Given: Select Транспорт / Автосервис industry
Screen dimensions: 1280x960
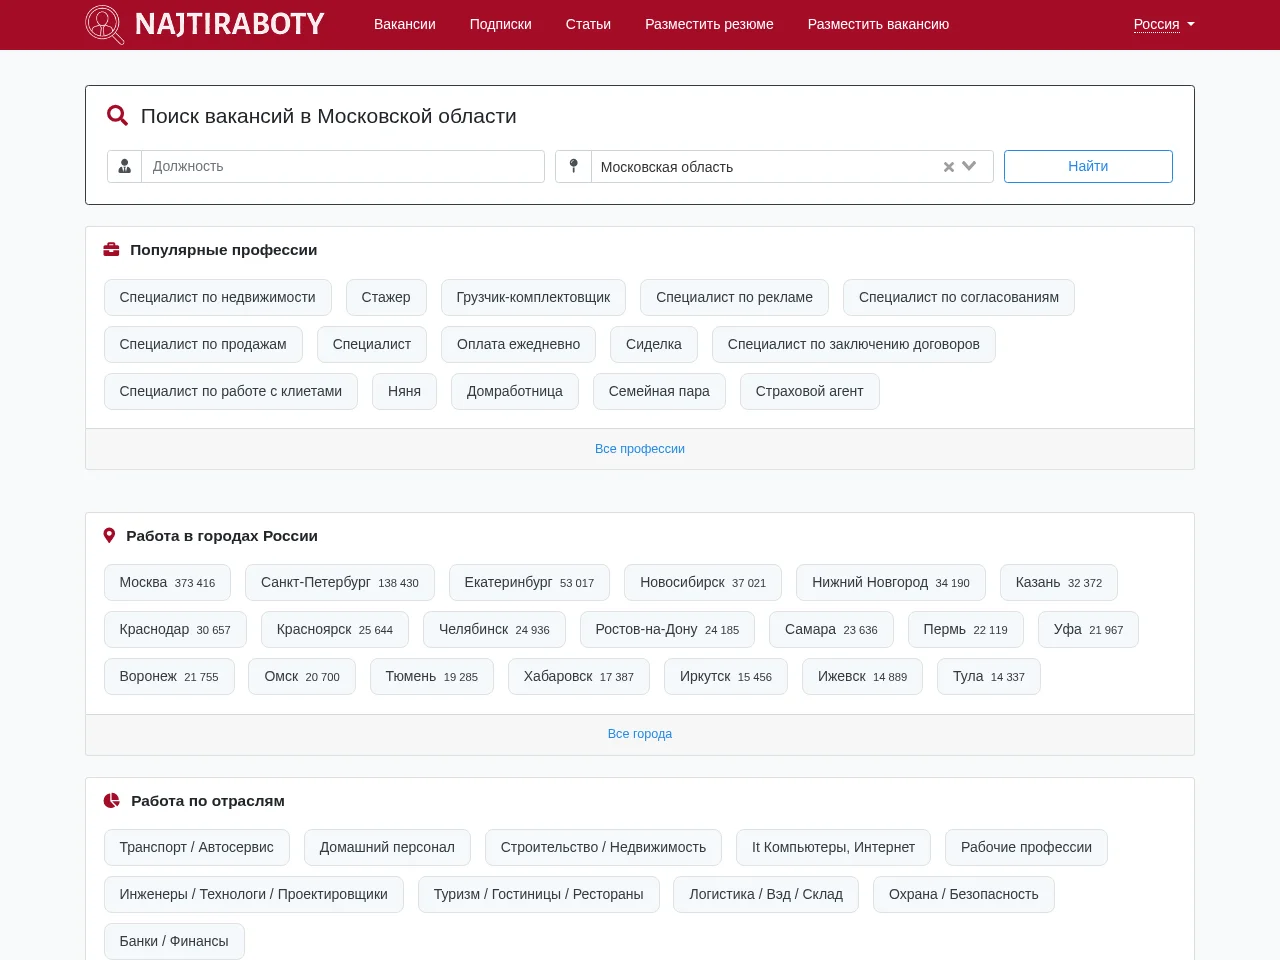Looking at the screenshot, I should click(x=197, y=848).
